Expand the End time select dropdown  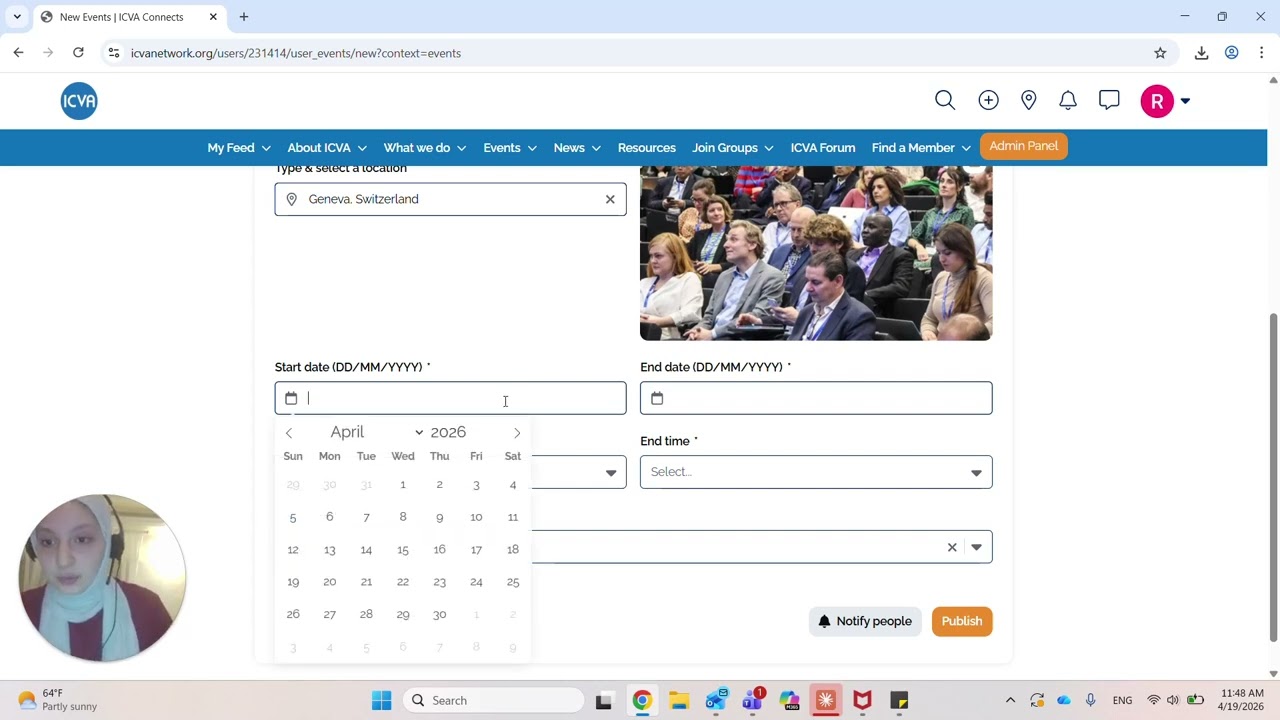(816, 472)
